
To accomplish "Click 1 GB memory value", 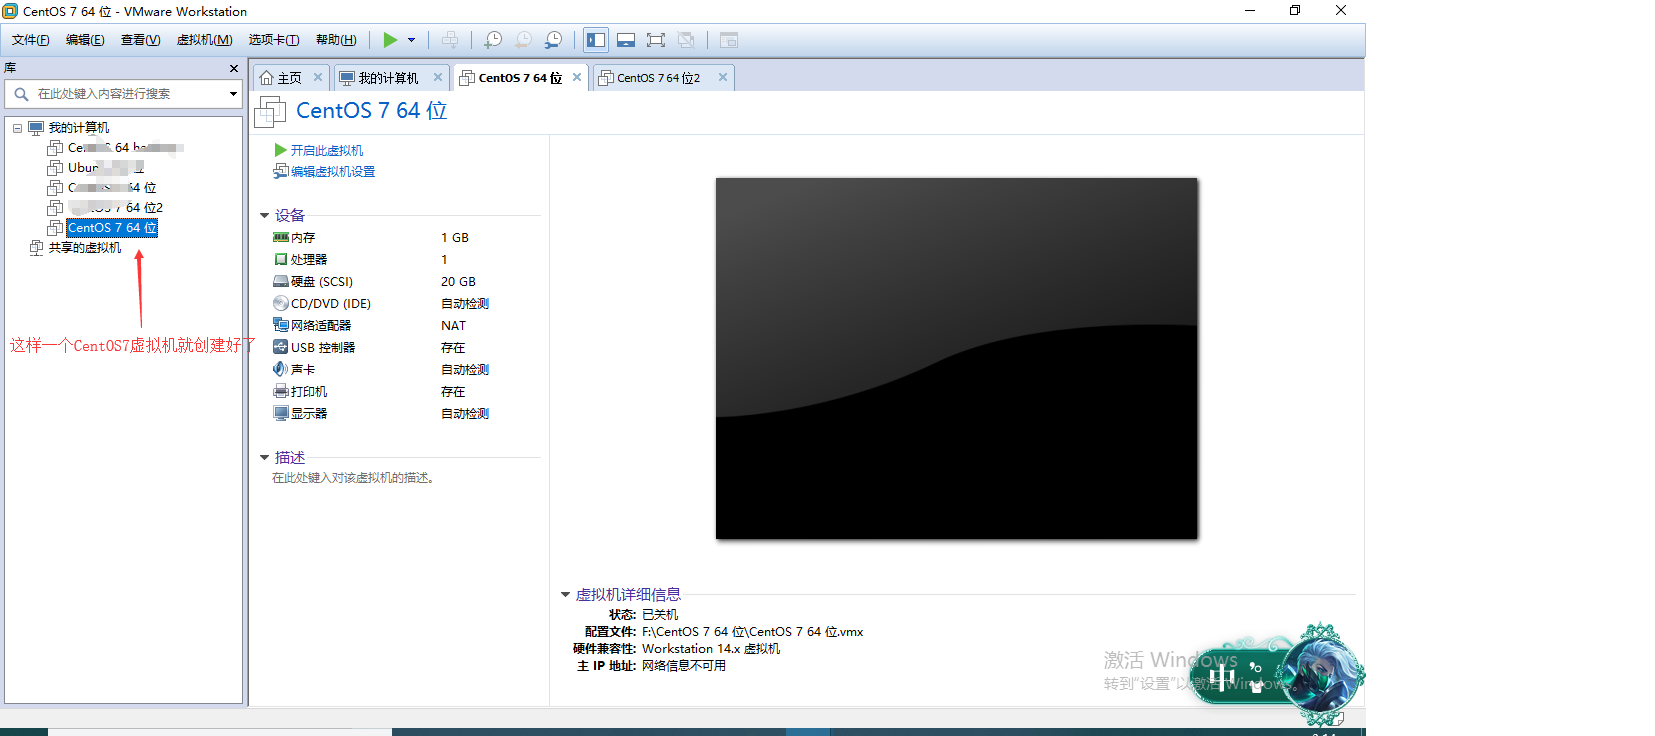I will coord(455,238).
